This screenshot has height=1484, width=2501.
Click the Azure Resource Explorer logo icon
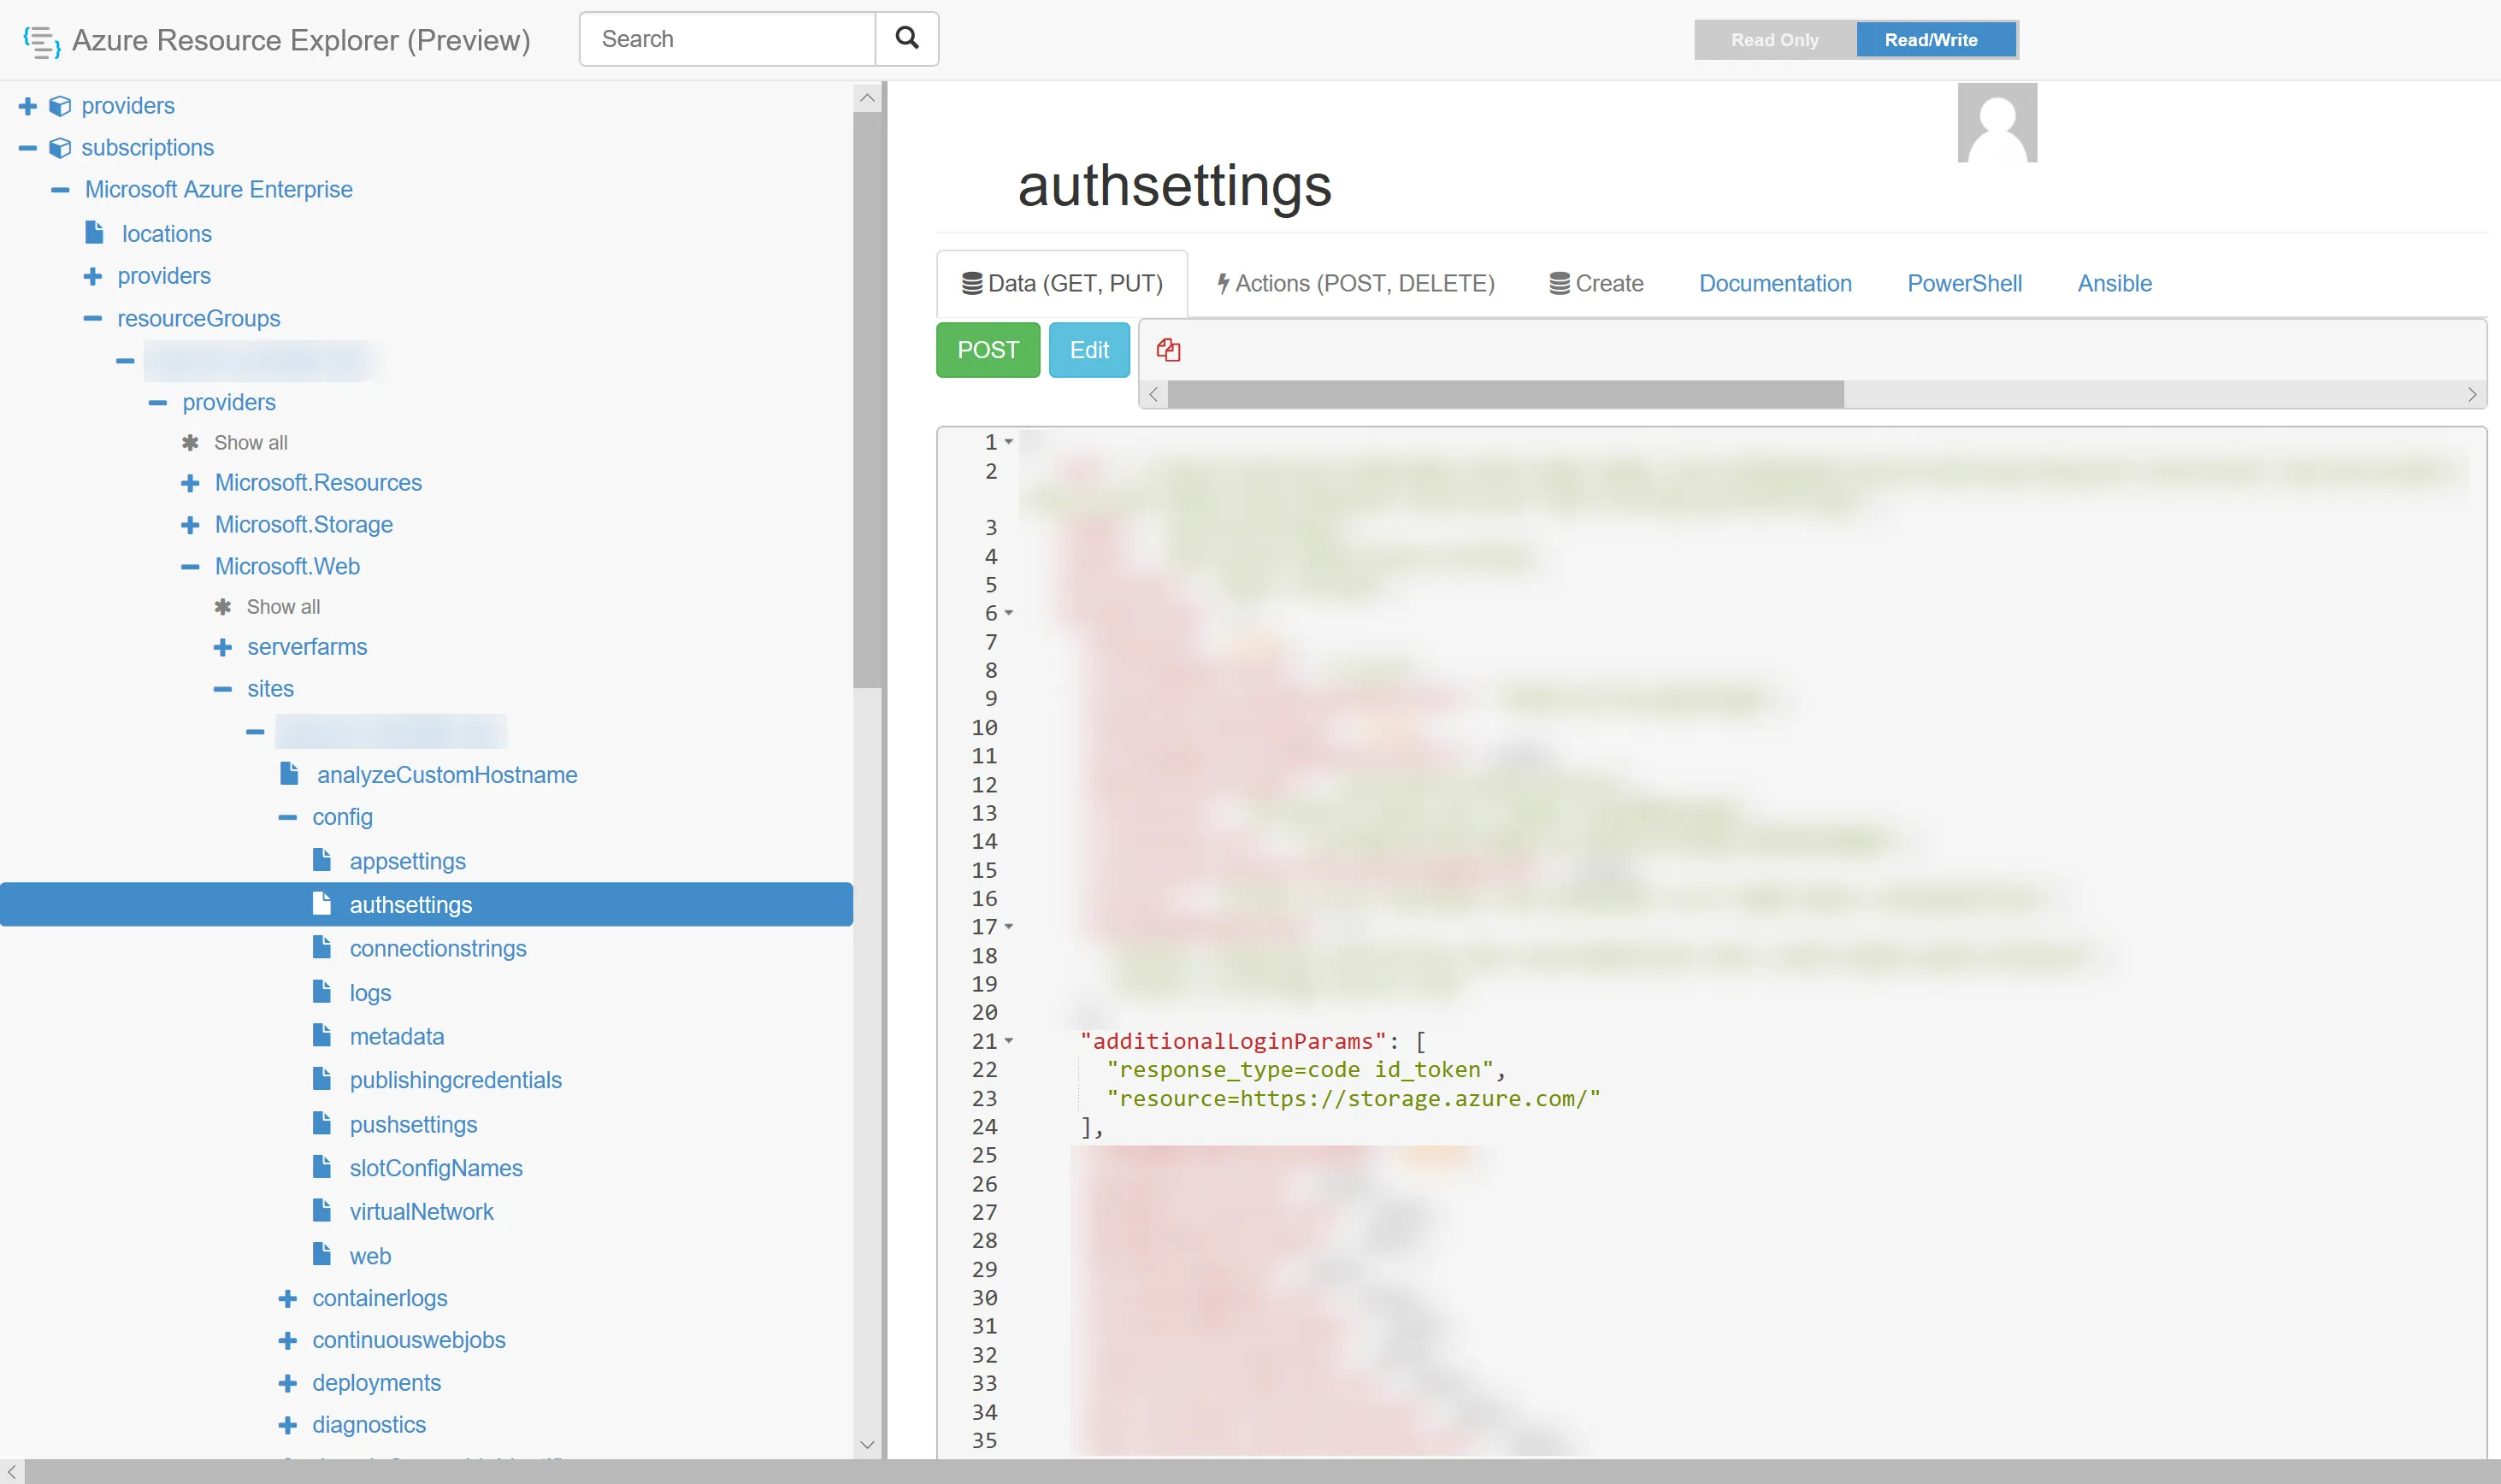(x=42, y=42)
